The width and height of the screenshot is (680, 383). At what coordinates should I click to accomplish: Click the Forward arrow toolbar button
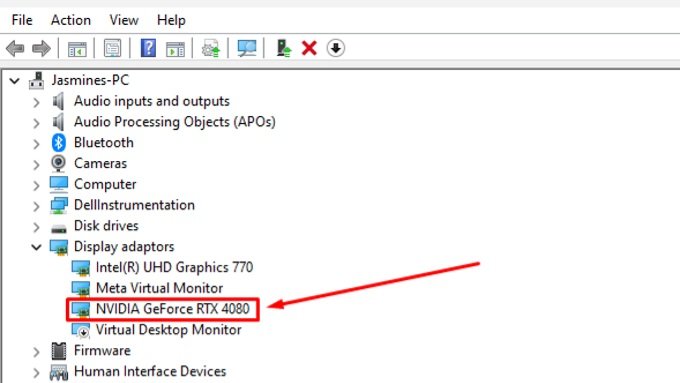click(41, 48)
